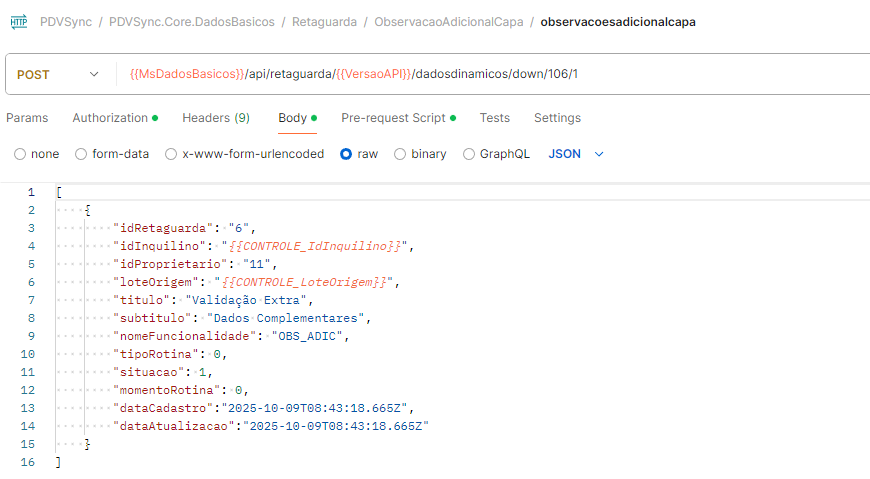
Task: Open the POST method dropdown
Action: click(58, 75)
